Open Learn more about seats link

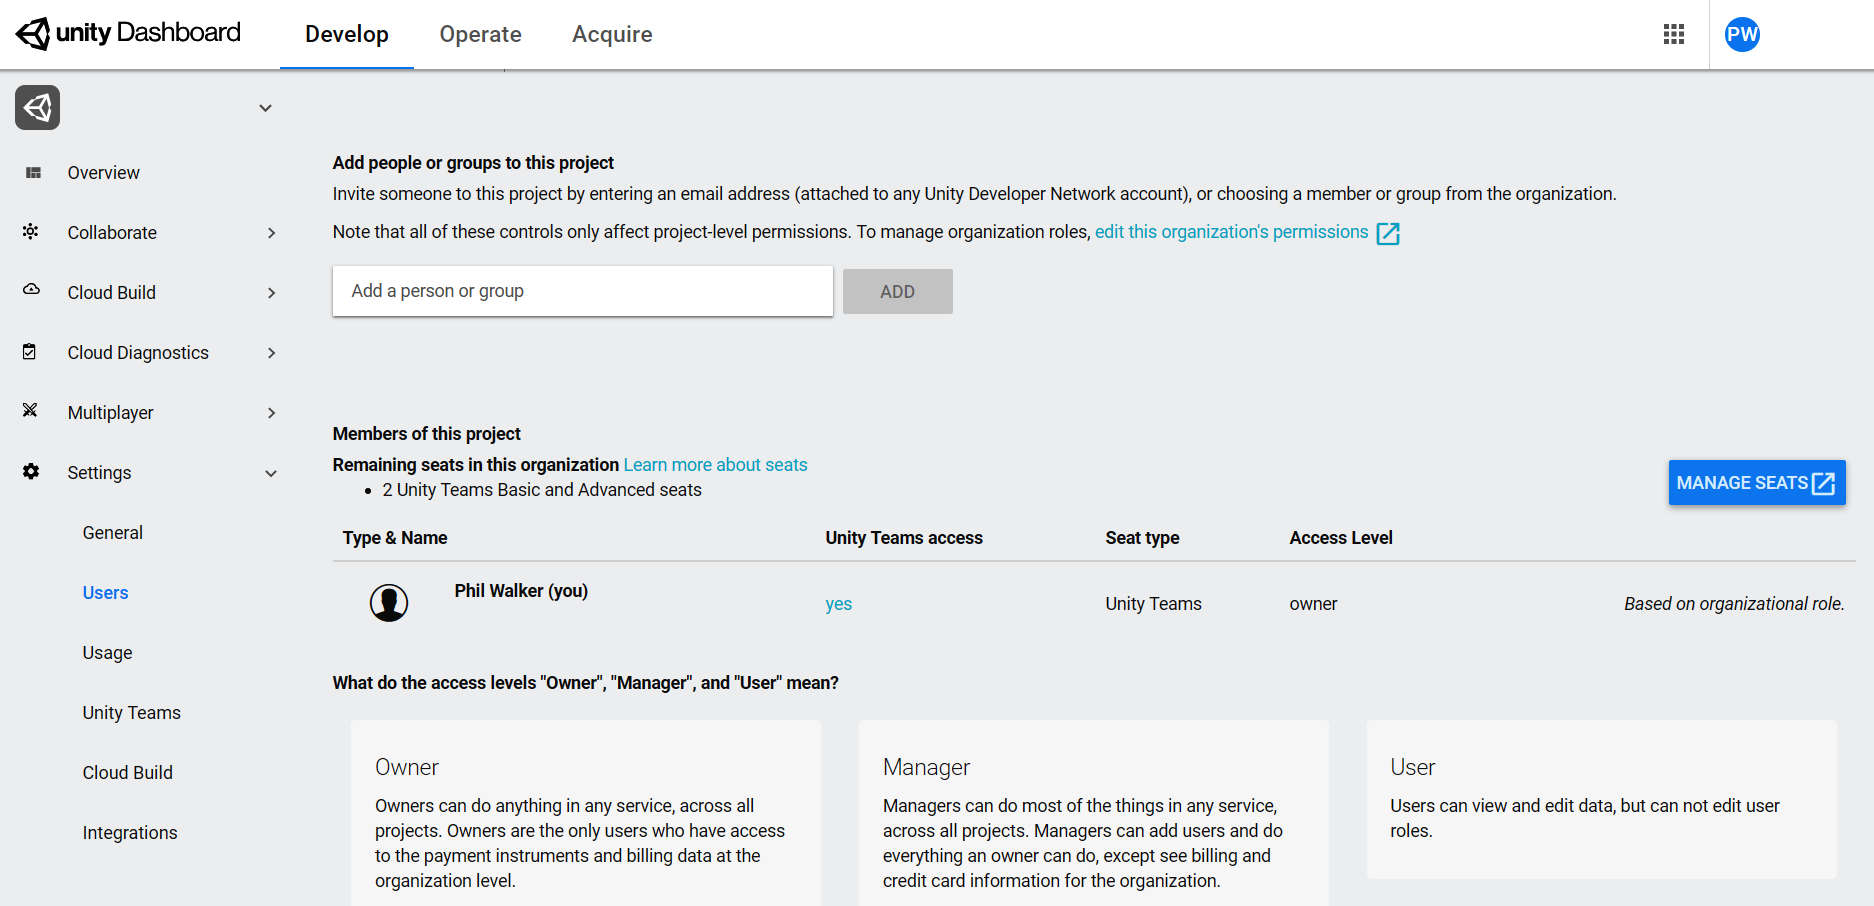coord(715,465)
